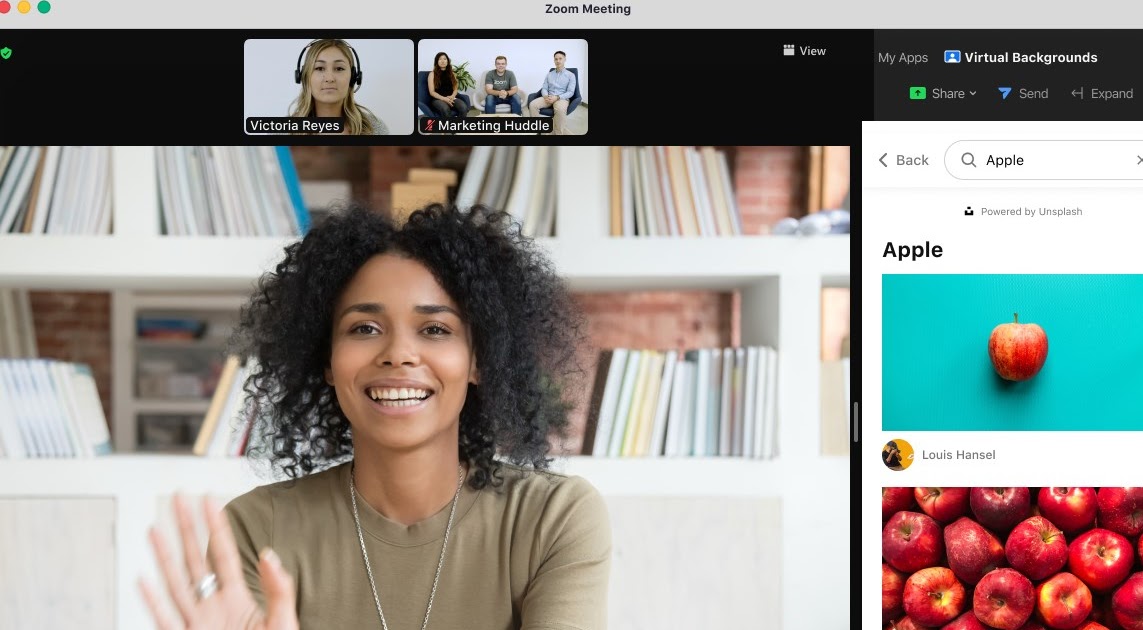
Task: Click the green fullscreen window button
Action: [44, 7]
